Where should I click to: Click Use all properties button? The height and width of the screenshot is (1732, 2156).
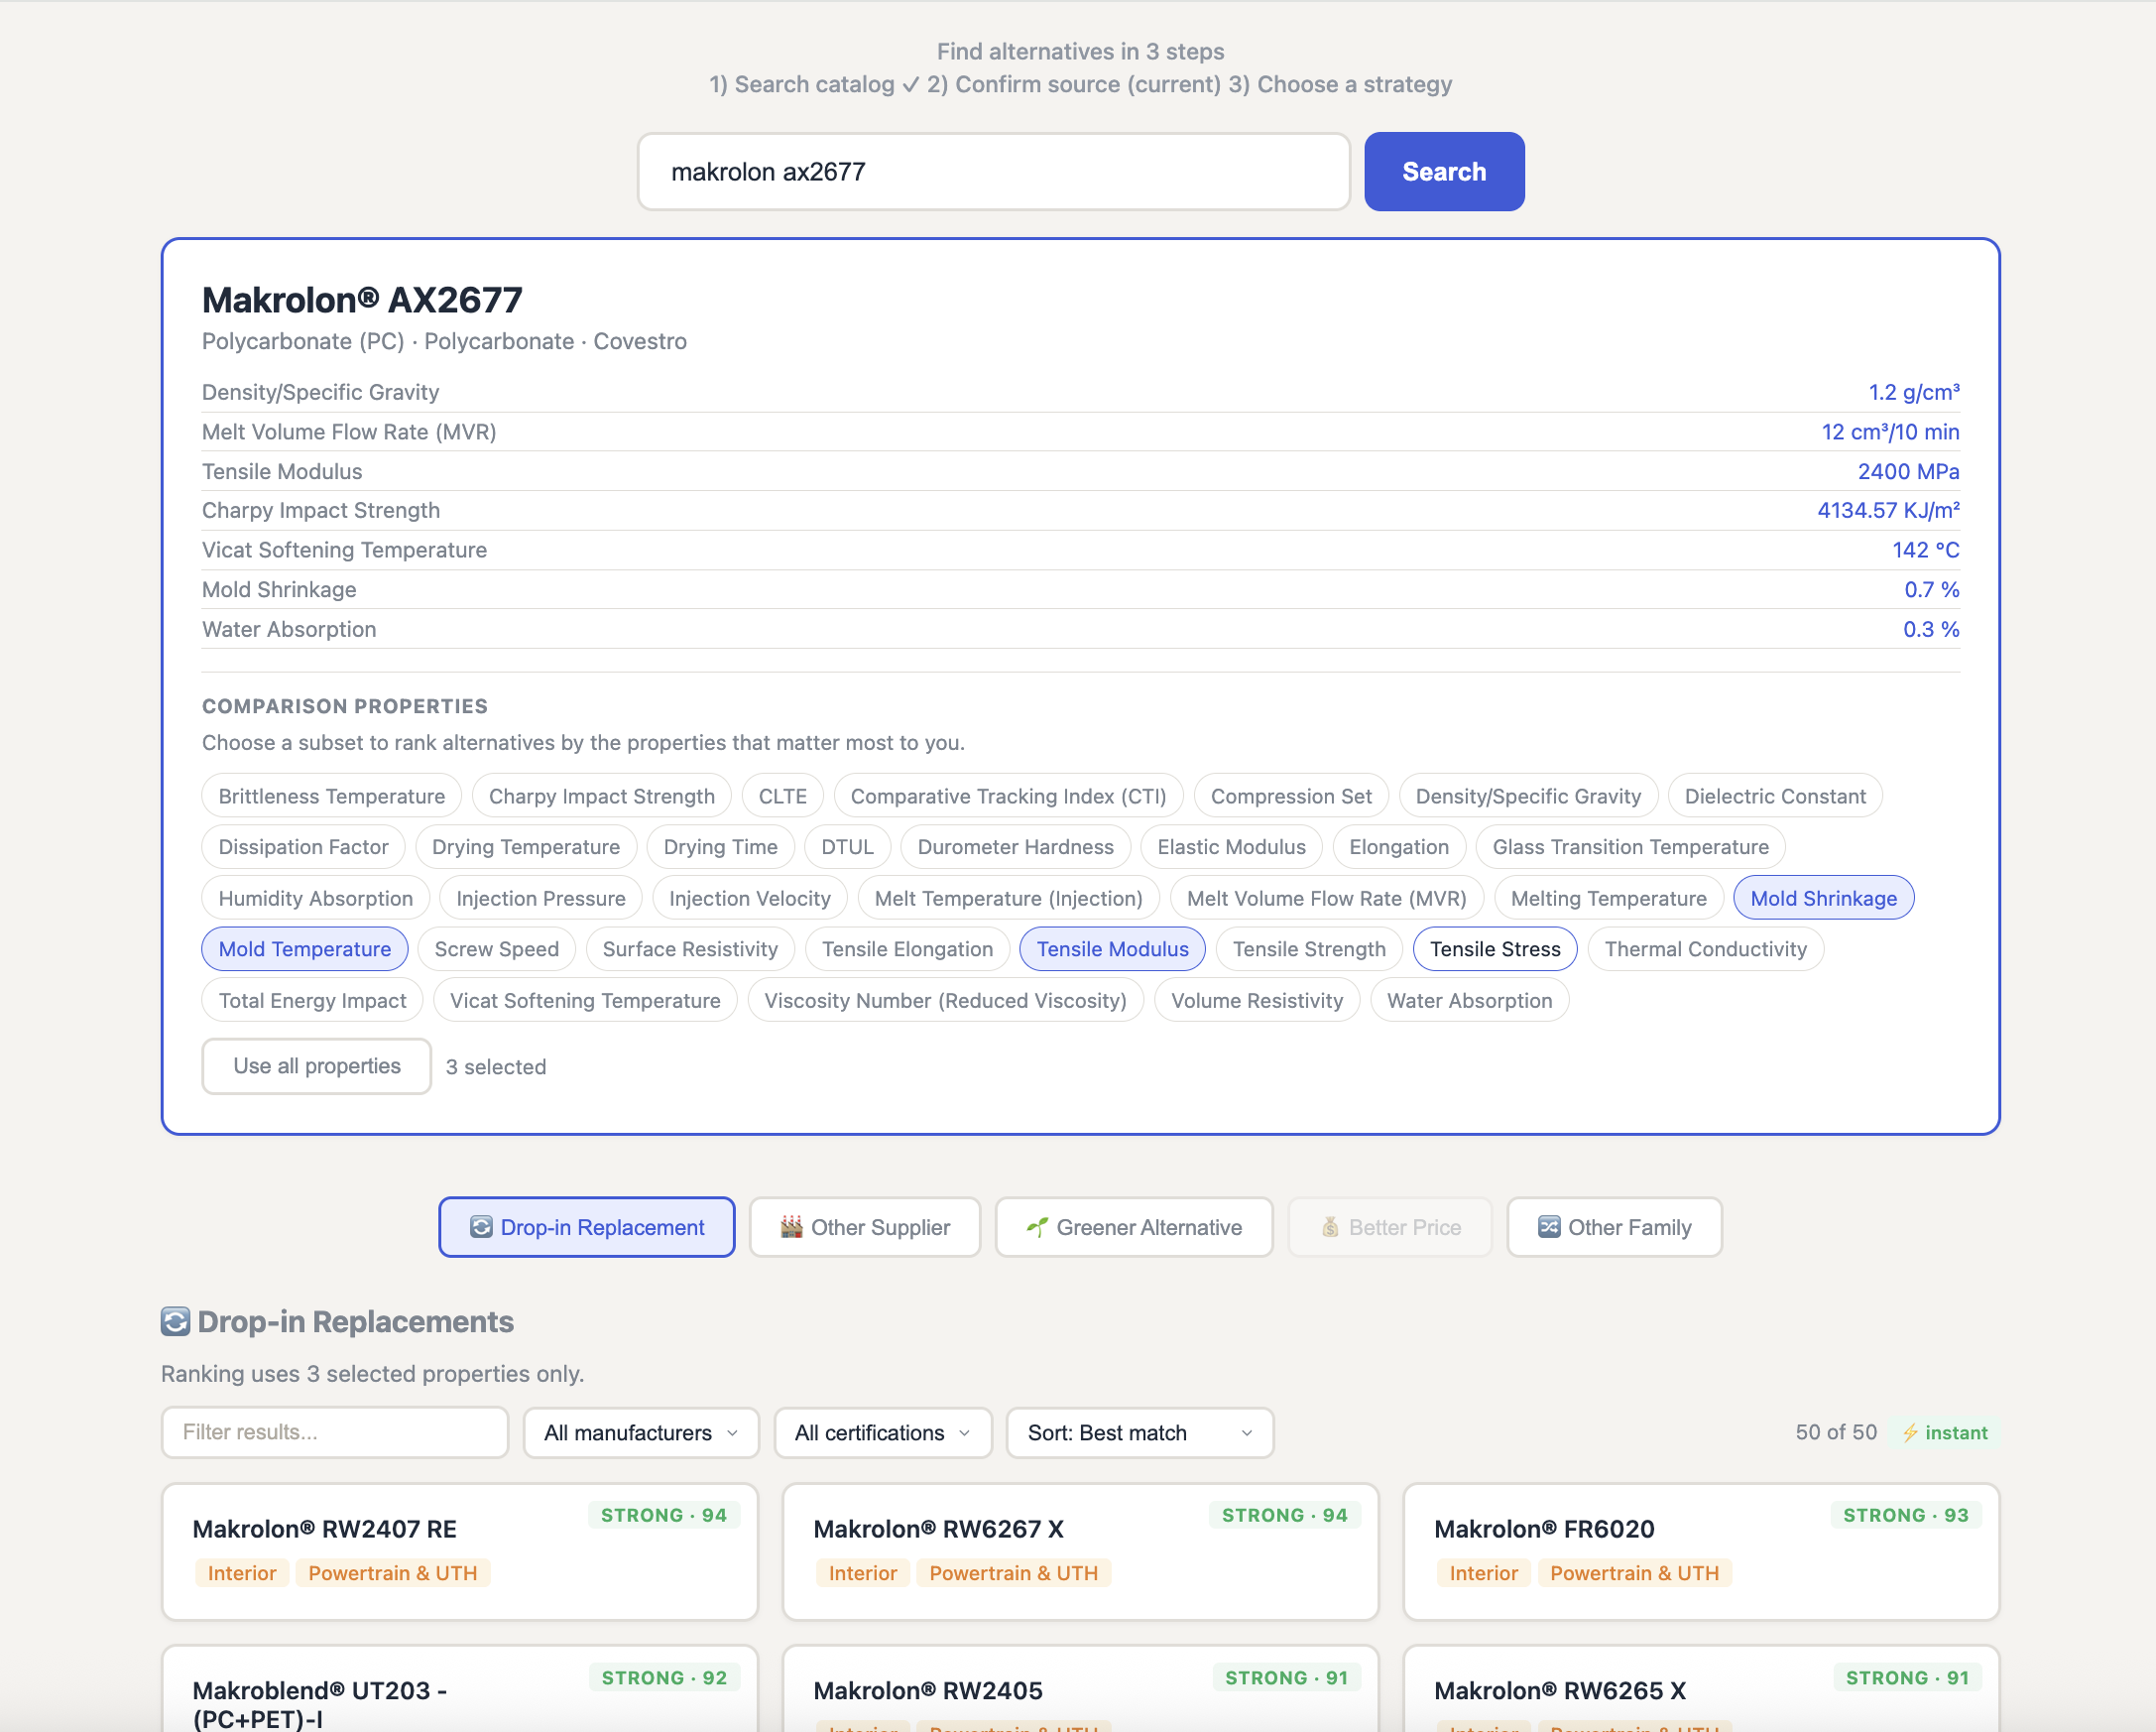tap(316, 1066)
